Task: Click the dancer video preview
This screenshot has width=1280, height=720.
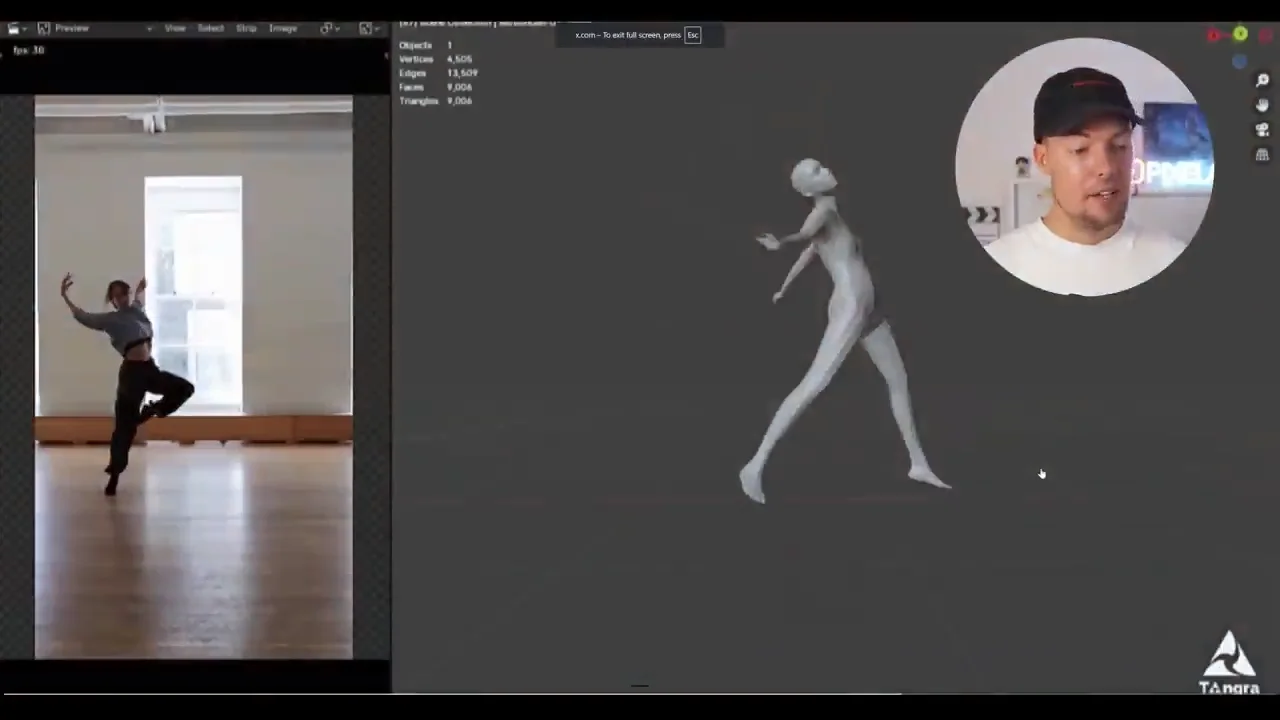Action: (x=193, y=377)
